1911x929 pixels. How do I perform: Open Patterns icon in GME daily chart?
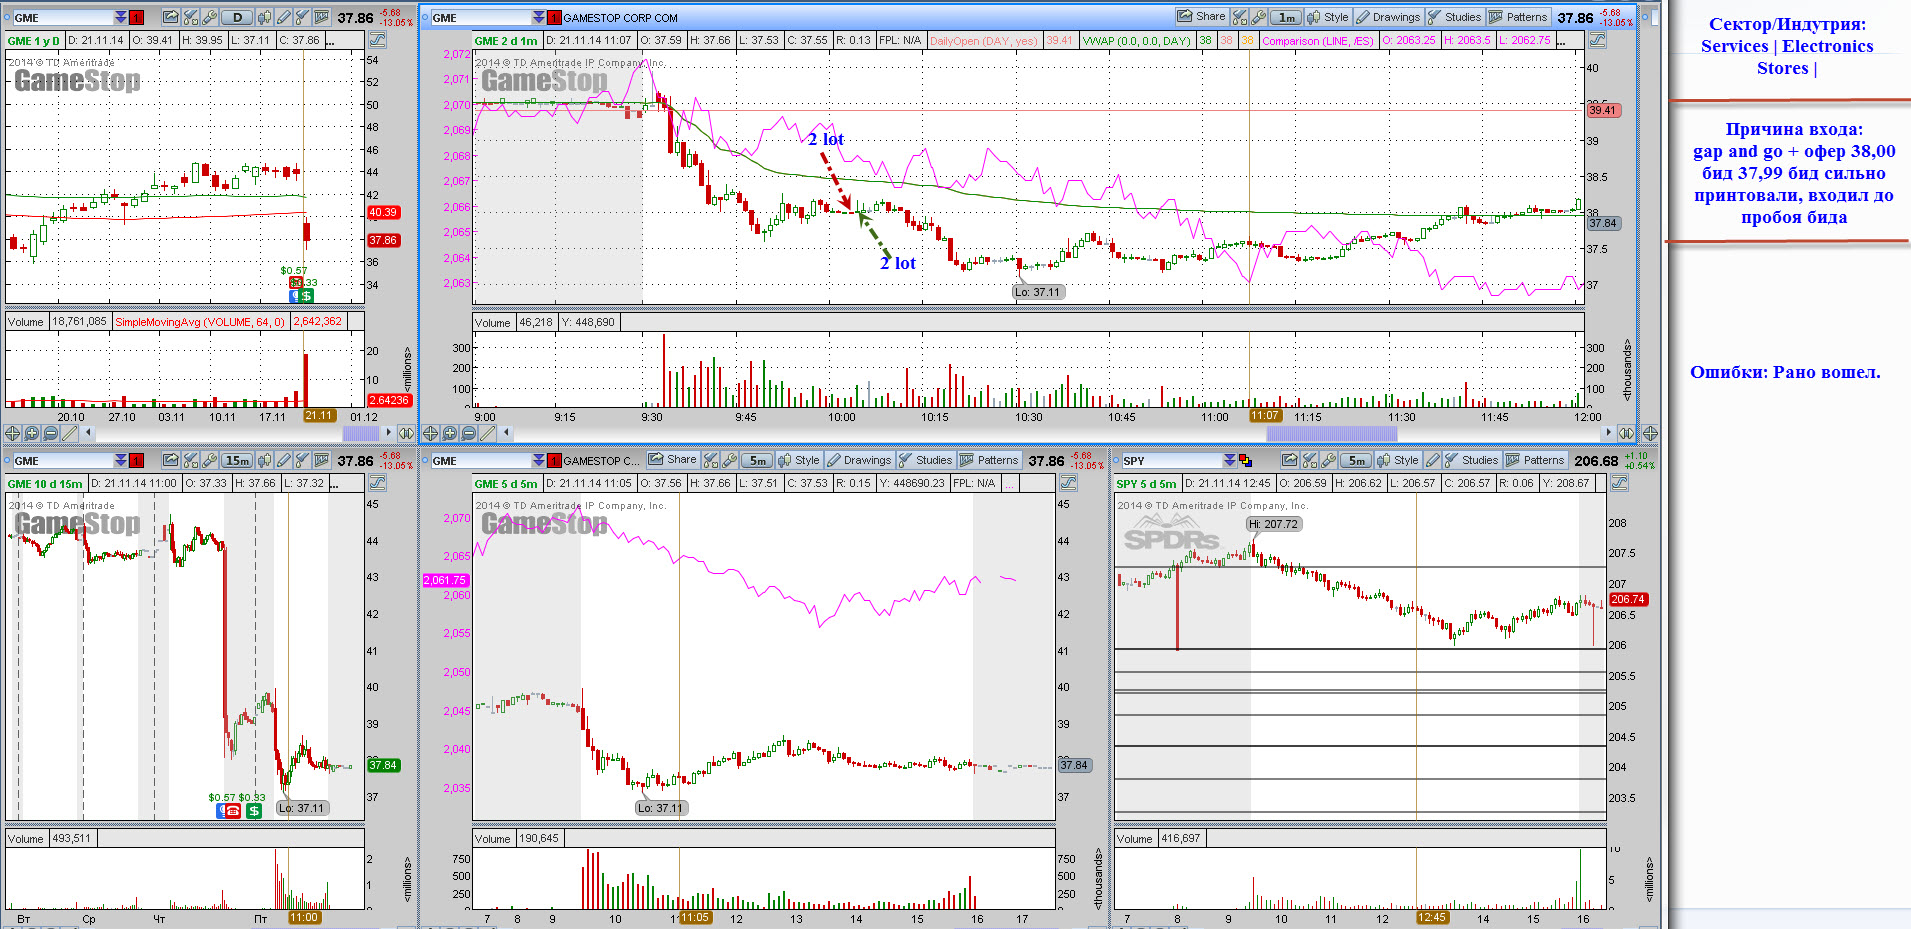321,17
